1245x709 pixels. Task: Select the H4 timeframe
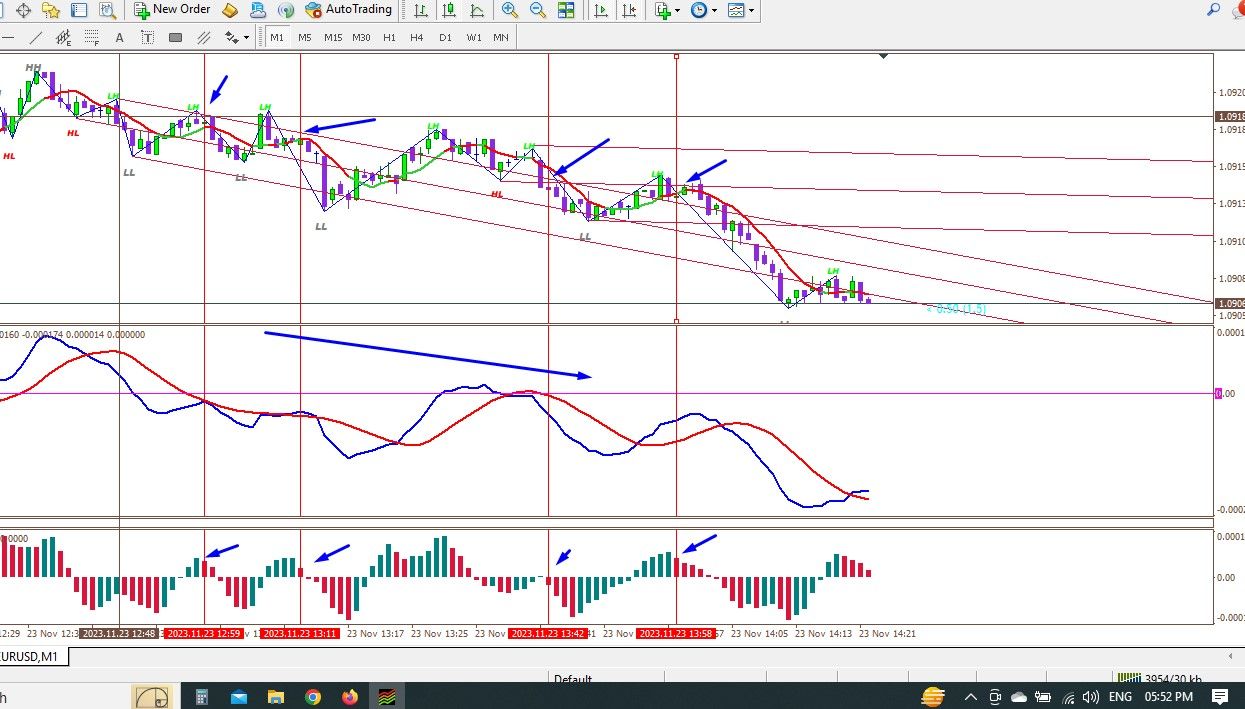pyautogui.click(x=417, y=37)
